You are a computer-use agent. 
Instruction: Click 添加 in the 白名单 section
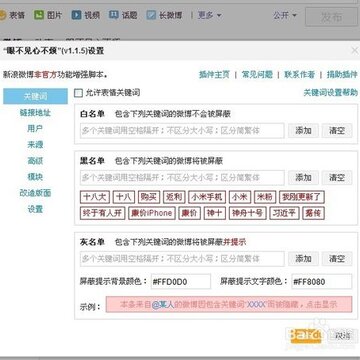[x=303, y=131]
